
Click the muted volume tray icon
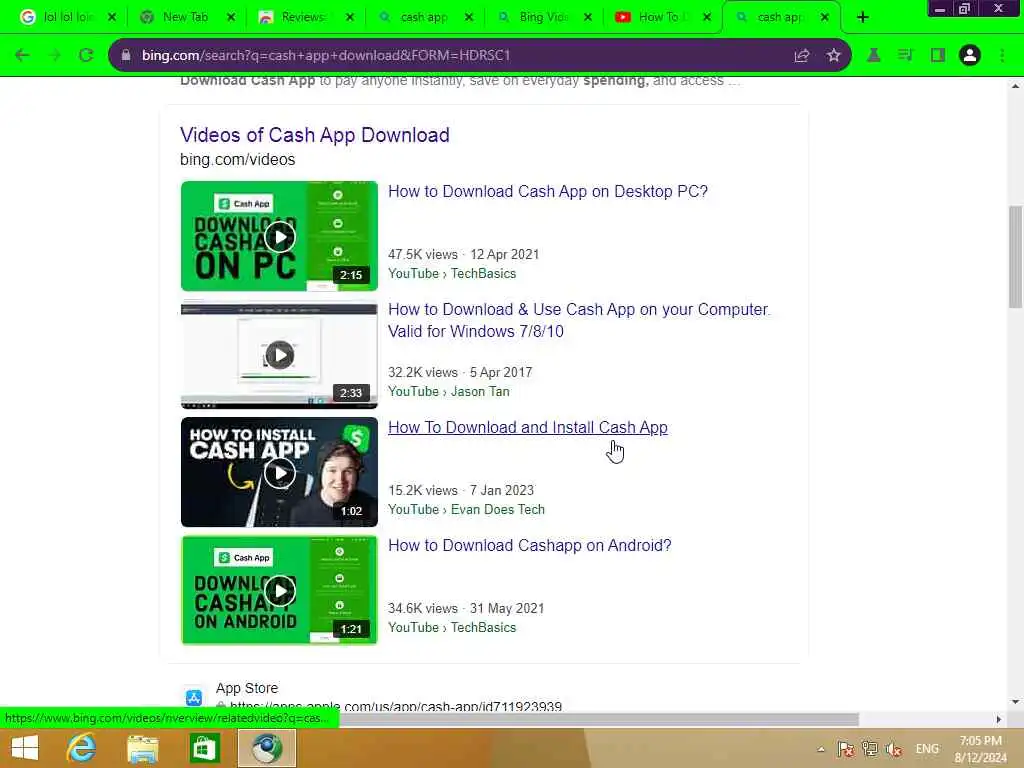point(894,749)
